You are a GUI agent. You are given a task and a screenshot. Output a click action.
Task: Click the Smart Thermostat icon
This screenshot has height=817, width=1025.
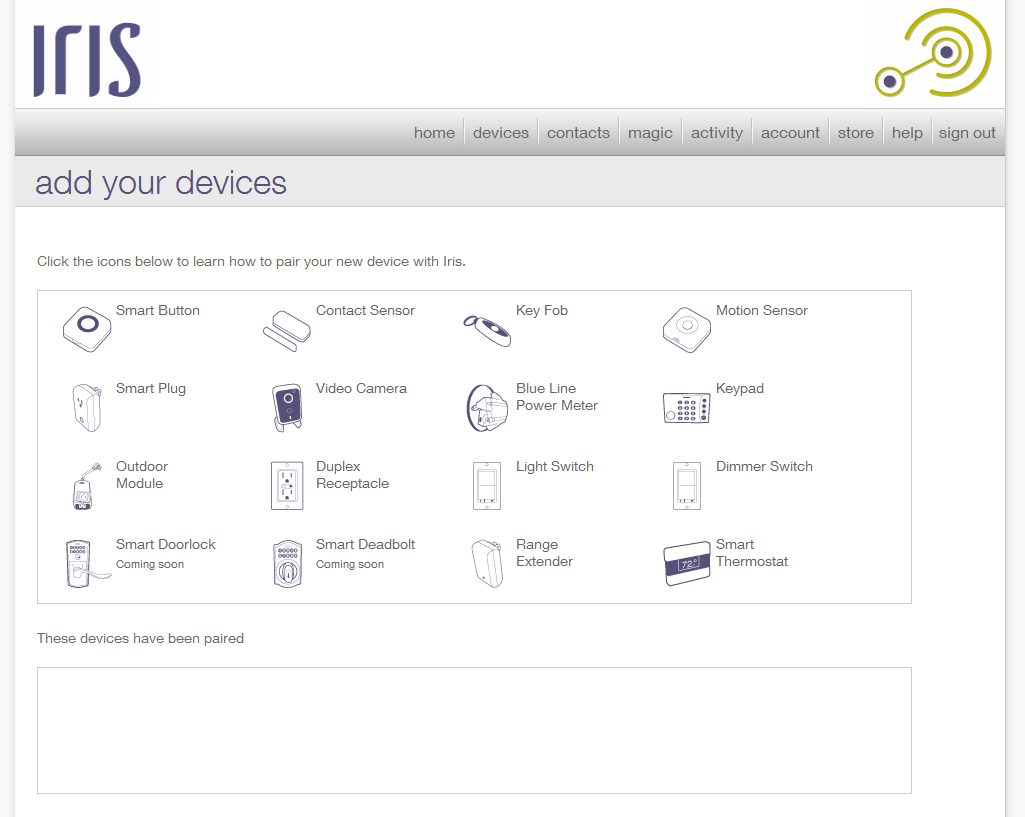tap(686, 564)
